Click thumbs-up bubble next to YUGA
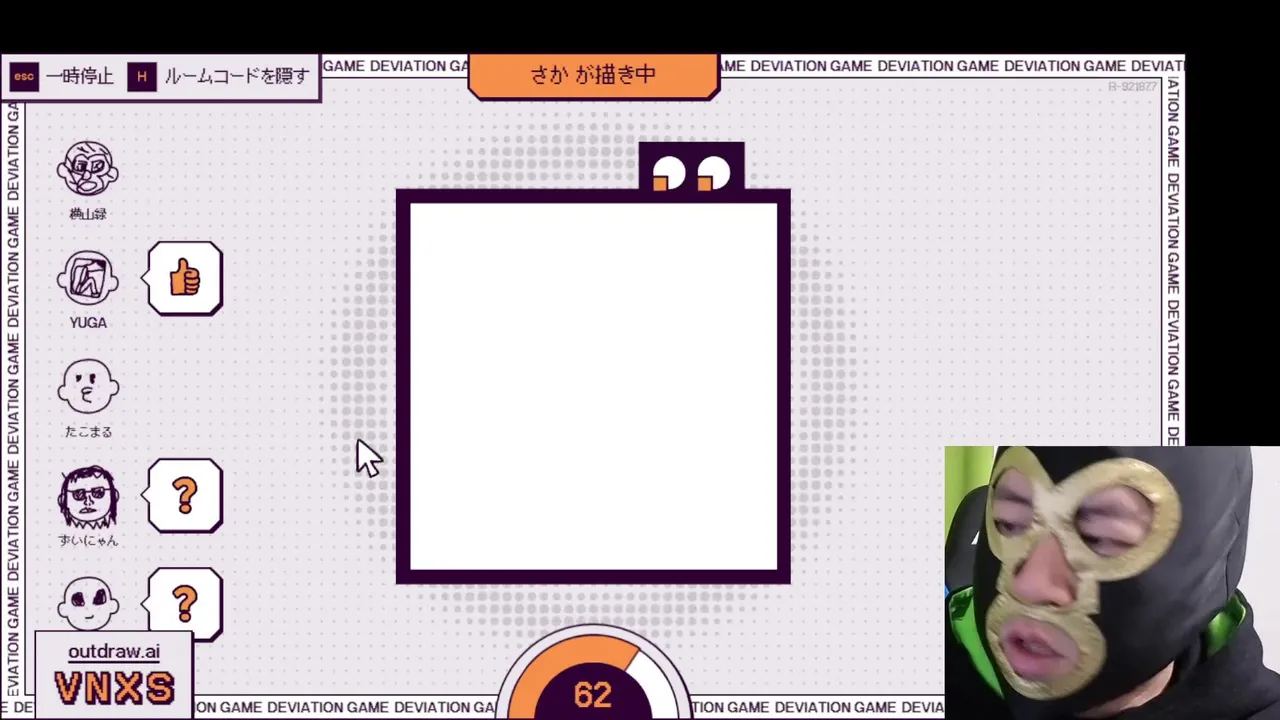This screenshot has height=720, width=1280. (x=184, y=278)
